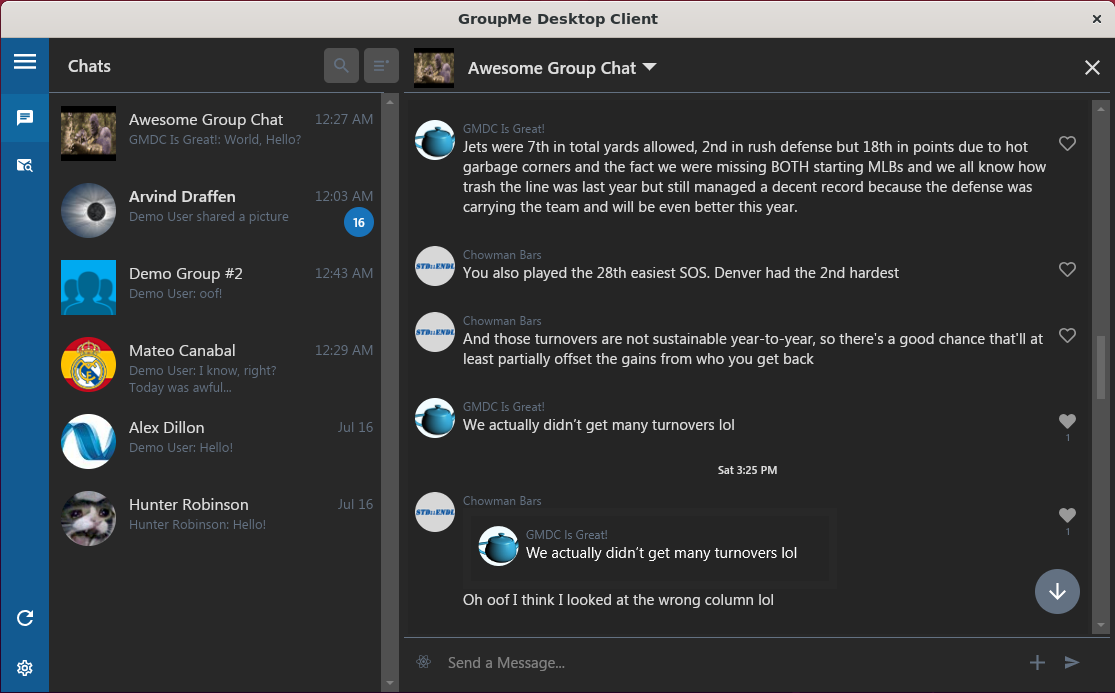Click the plugin atom icon near message box
This screenshot has height=693, width=1115.
[x=424, y=662]
